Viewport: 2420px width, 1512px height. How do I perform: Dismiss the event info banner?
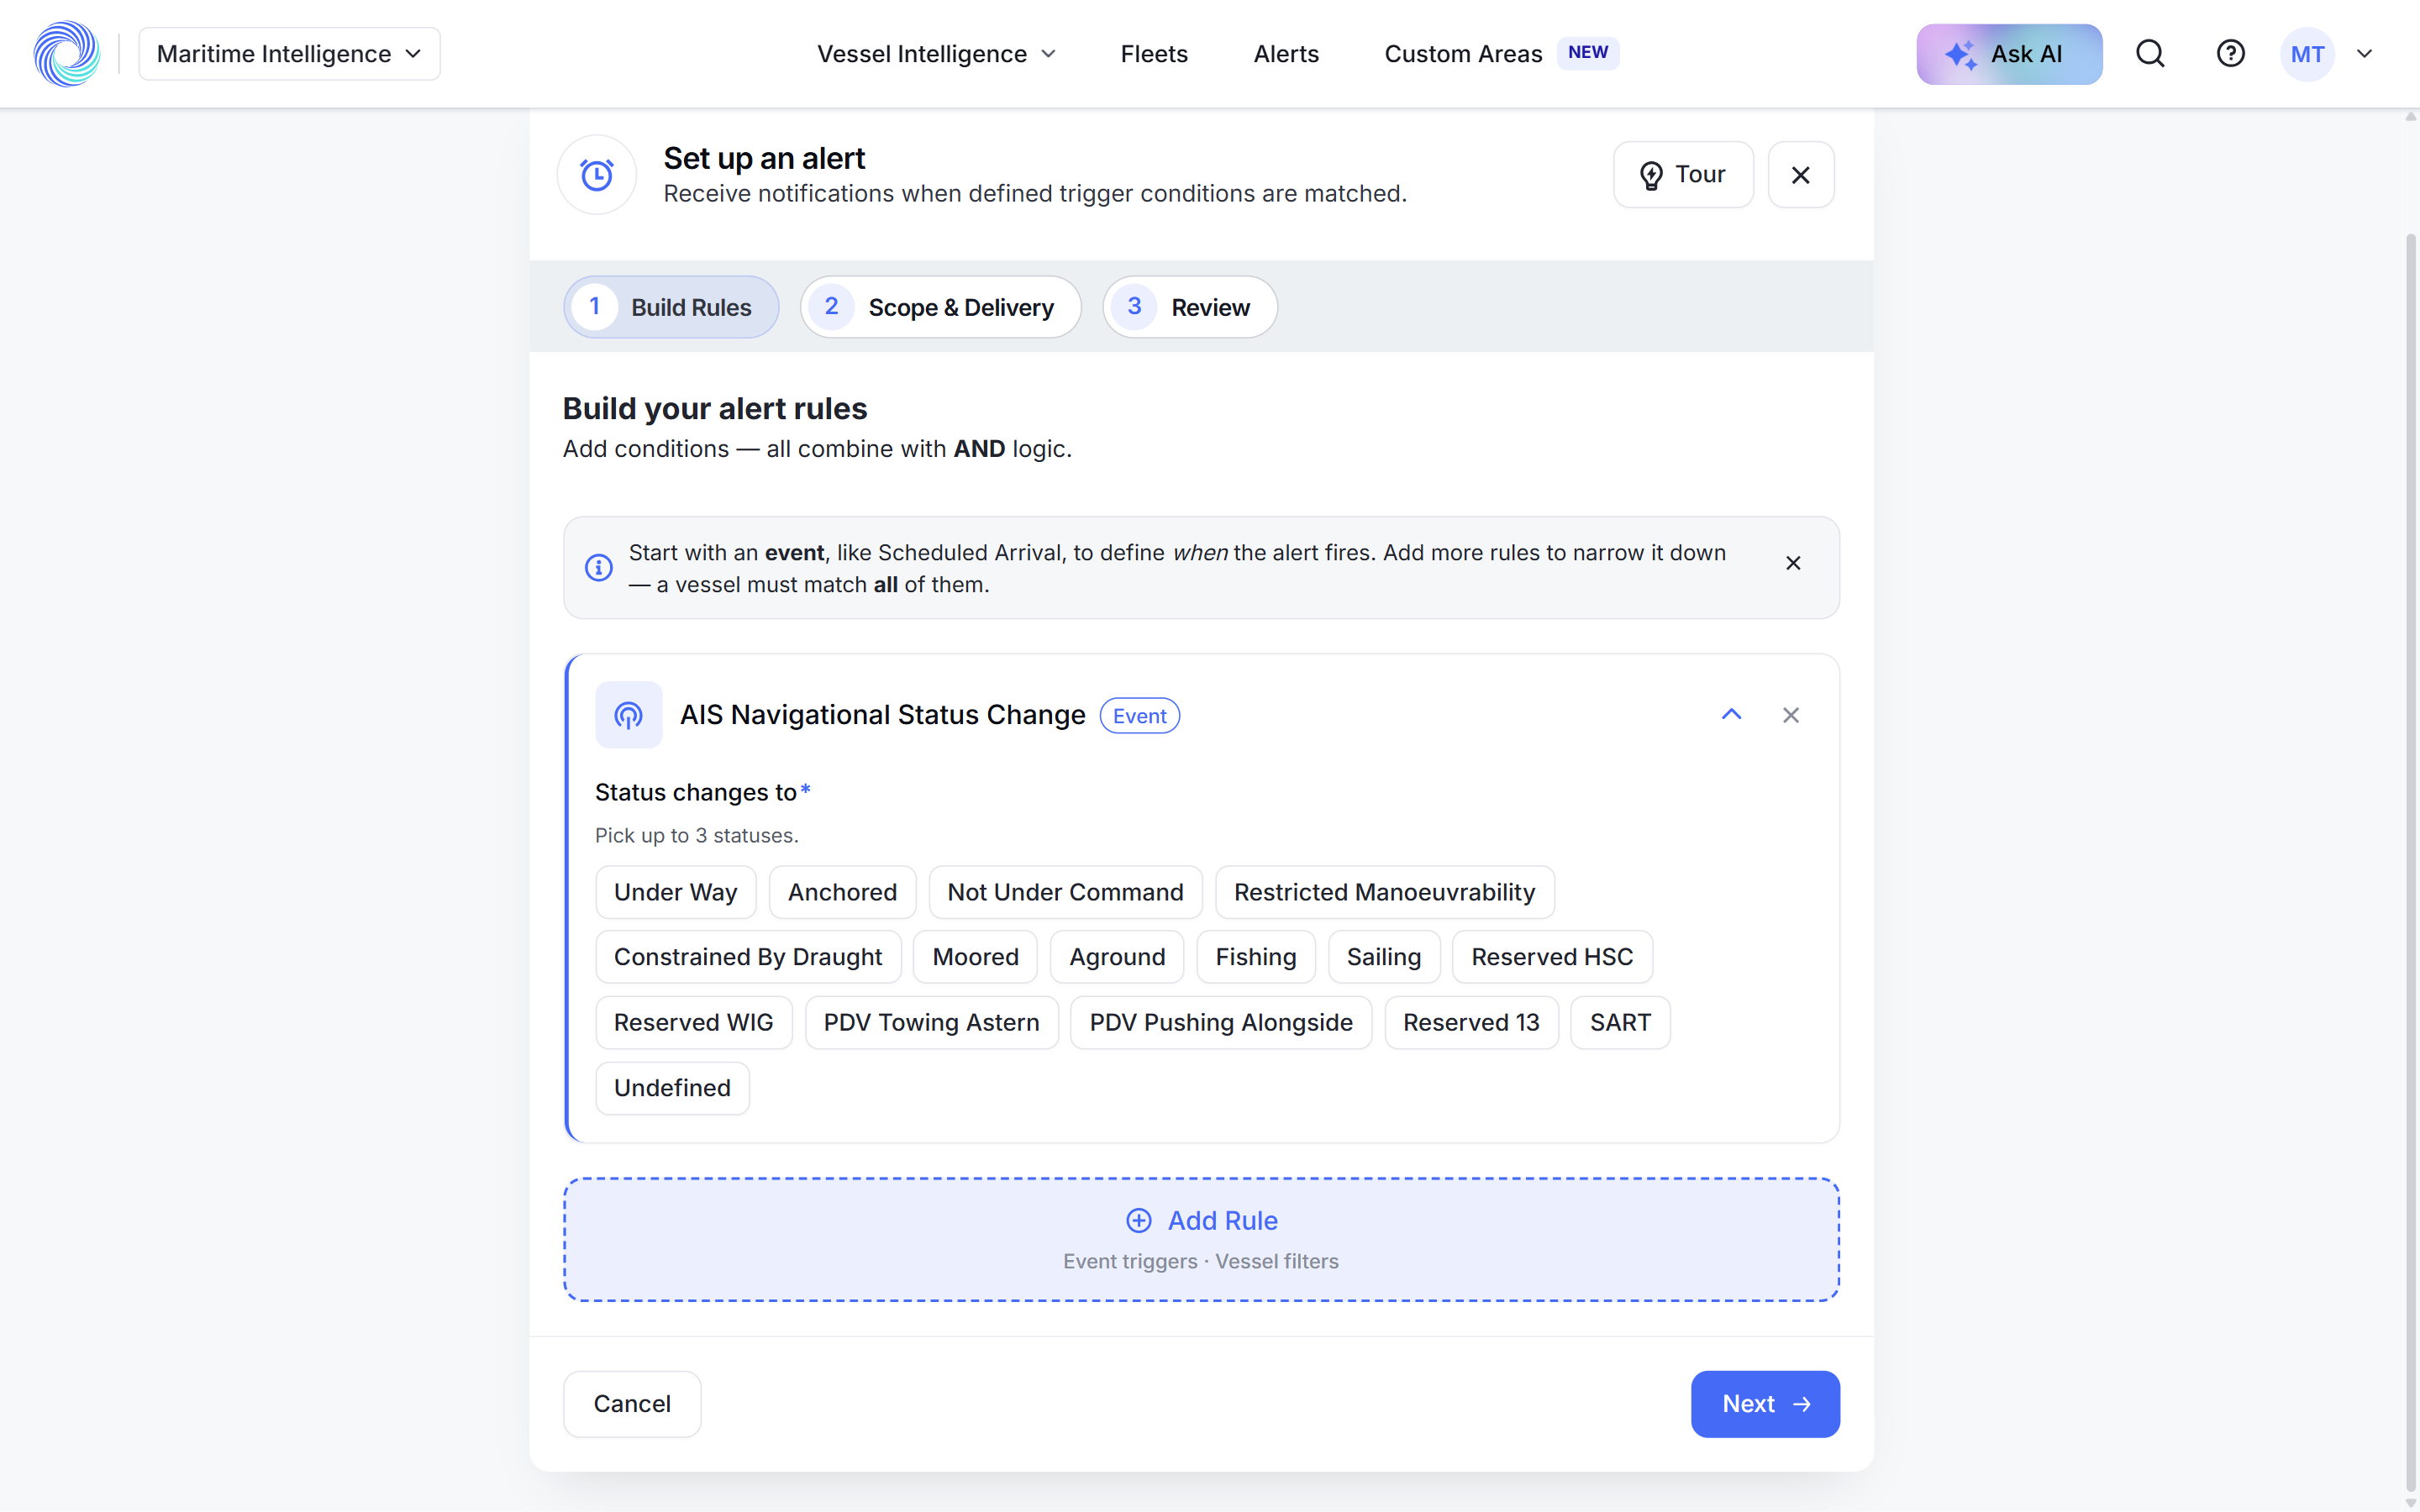pos(1793,563)
